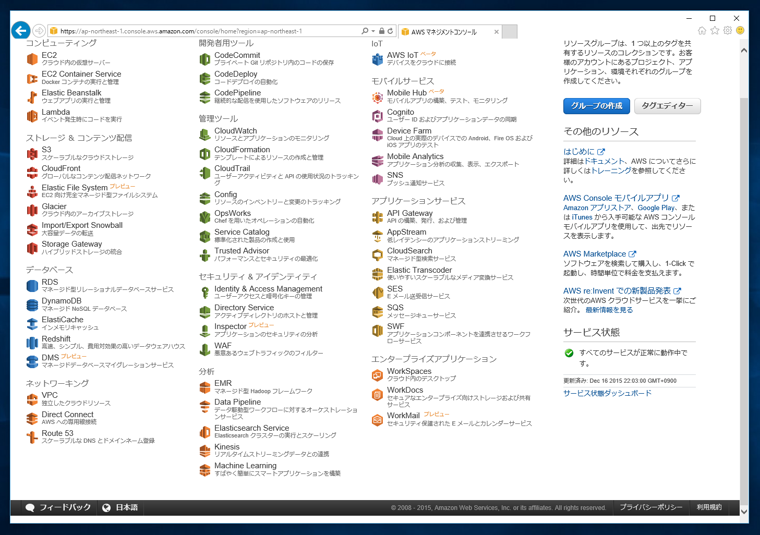Select the CloudFront icon
Screen dimensions: 760x535
coord(32,173)
